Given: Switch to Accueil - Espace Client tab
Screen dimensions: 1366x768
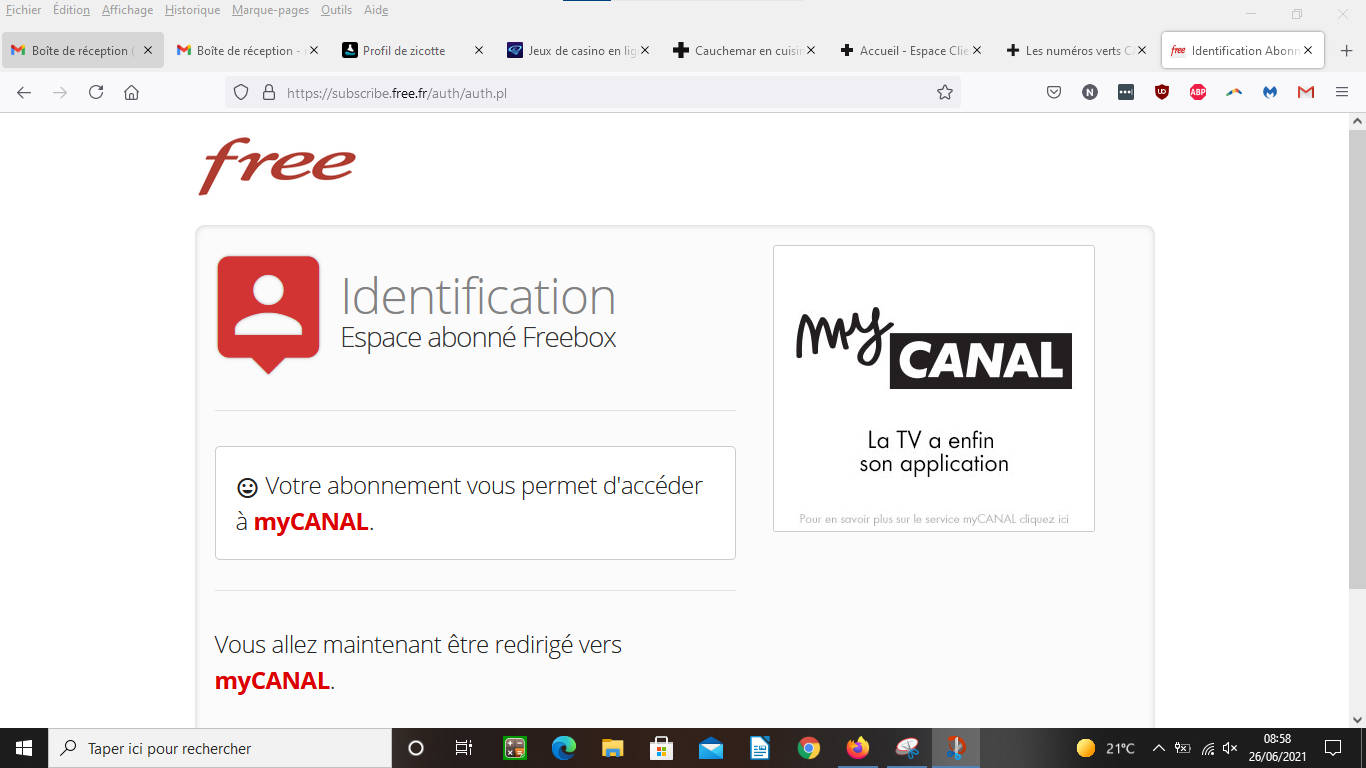Looking at the screenshot, I should (x=912, y=50).
